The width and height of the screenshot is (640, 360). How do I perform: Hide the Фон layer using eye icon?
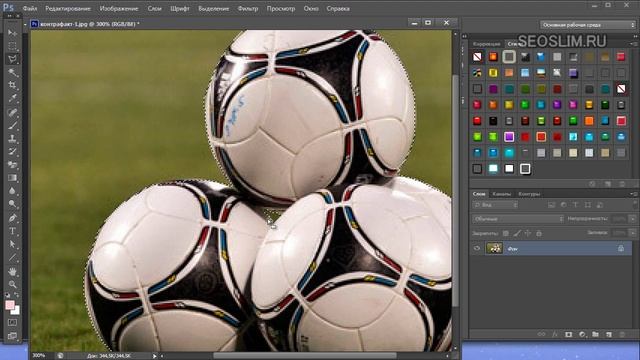coord(477,248)
